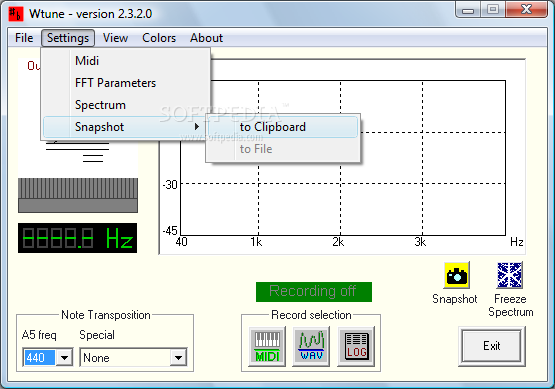
Task: Close the Wtune window
Action: [x=527, y=10]
